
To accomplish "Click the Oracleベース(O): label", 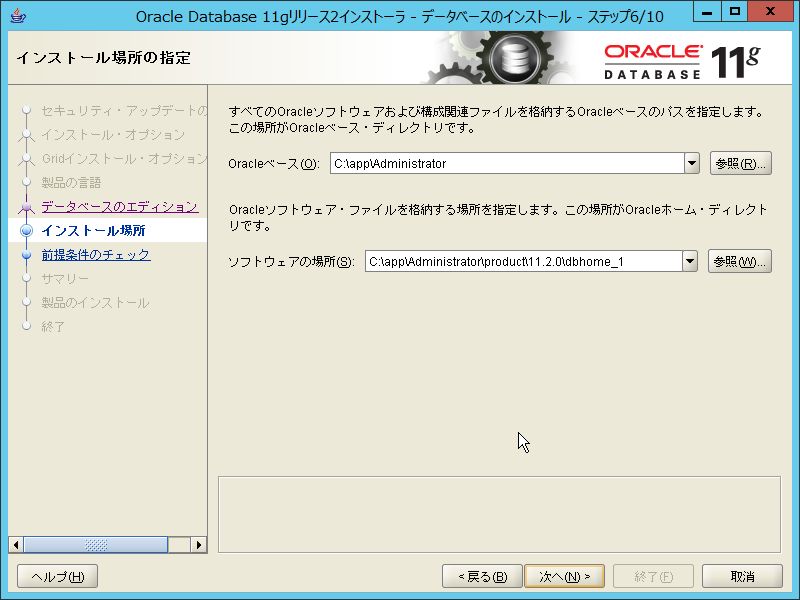I will pyautogui.click(x=274, y=164).
